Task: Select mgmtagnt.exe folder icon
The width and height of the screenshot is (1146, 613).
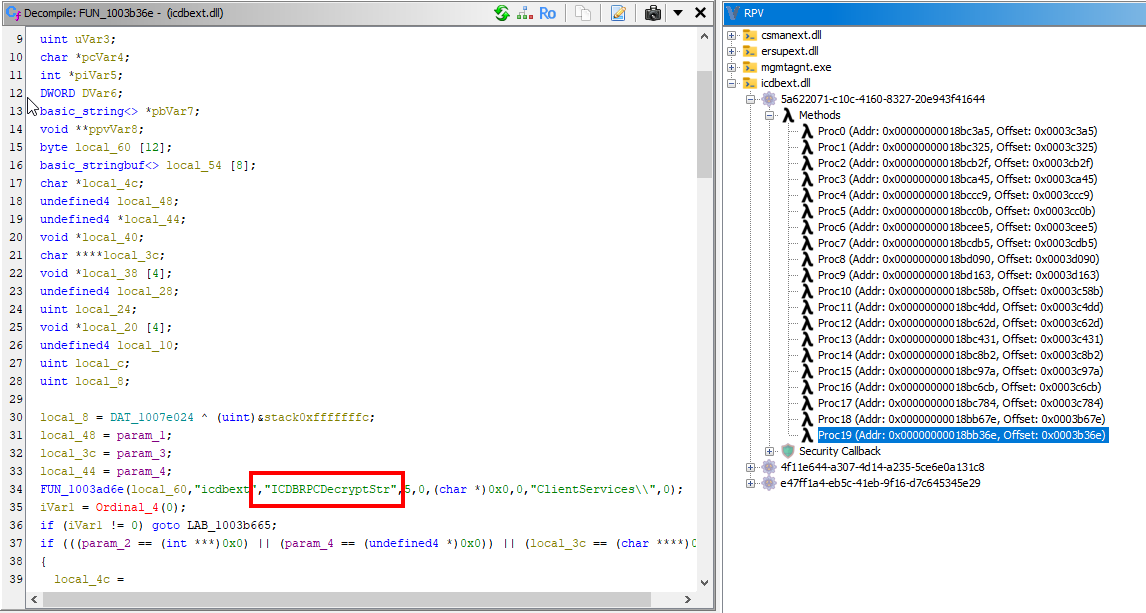Action: (x=750, y=67)
